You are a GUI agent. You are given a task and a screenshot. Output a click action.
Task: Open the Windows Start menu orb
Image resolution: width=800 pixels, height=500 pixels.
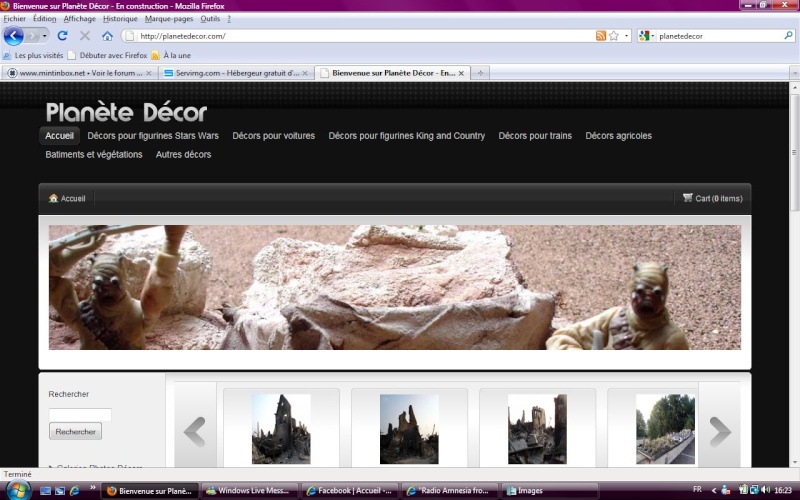pos(17,490)
